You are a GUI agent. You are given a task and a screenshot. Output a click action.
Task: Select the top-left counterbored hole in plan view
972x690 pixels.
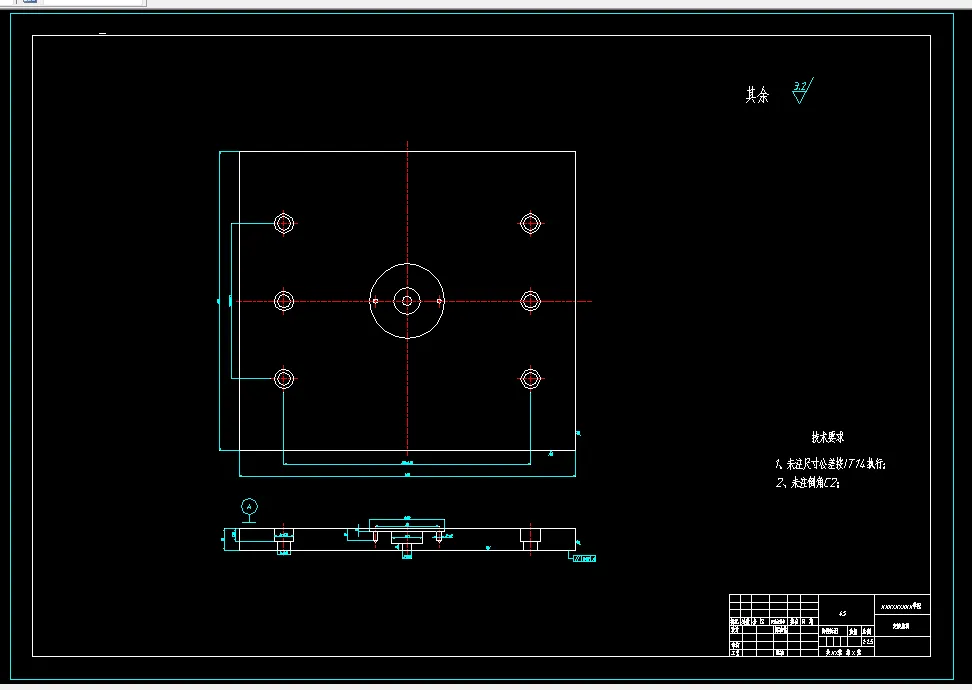(x=284, y=223)
